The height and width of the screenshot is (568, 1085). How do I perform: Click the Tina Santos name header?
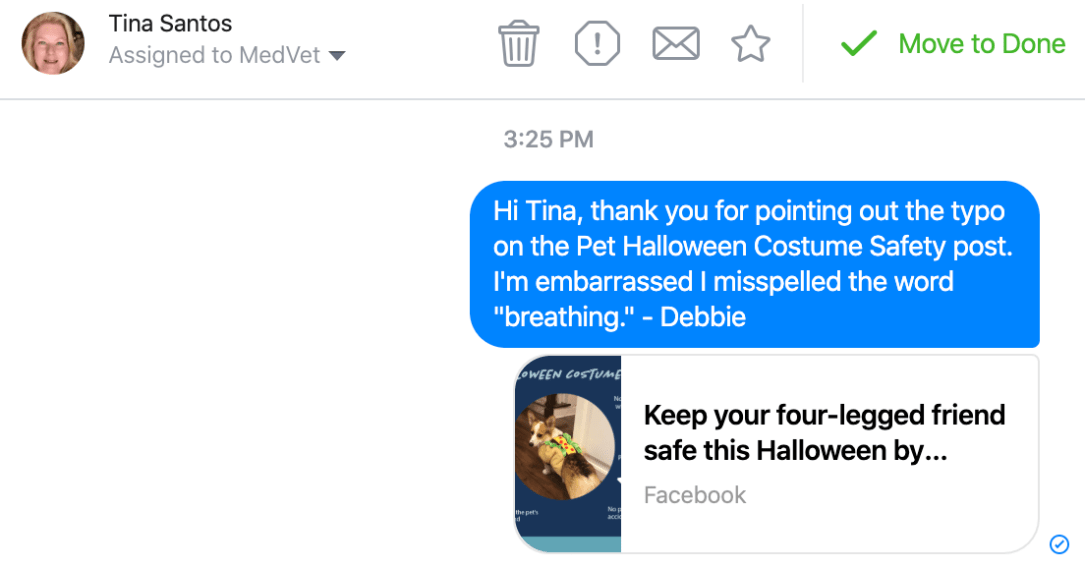point(170,24)
